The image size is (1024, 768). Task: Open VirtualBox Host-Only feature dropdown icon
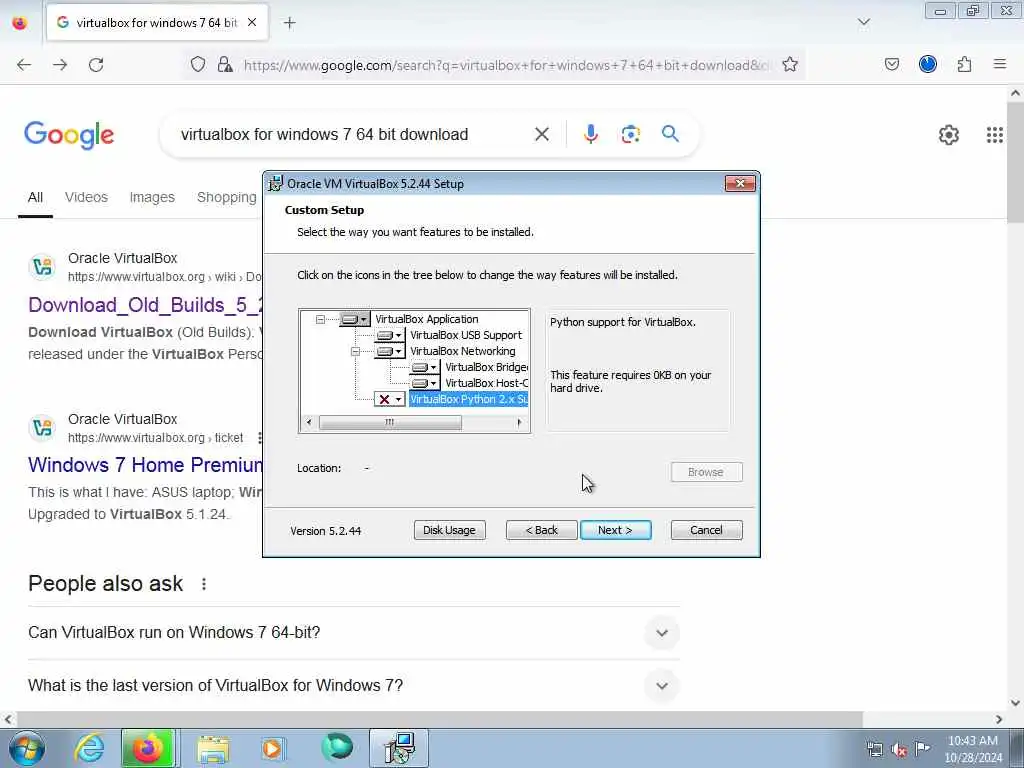point(424,383)
